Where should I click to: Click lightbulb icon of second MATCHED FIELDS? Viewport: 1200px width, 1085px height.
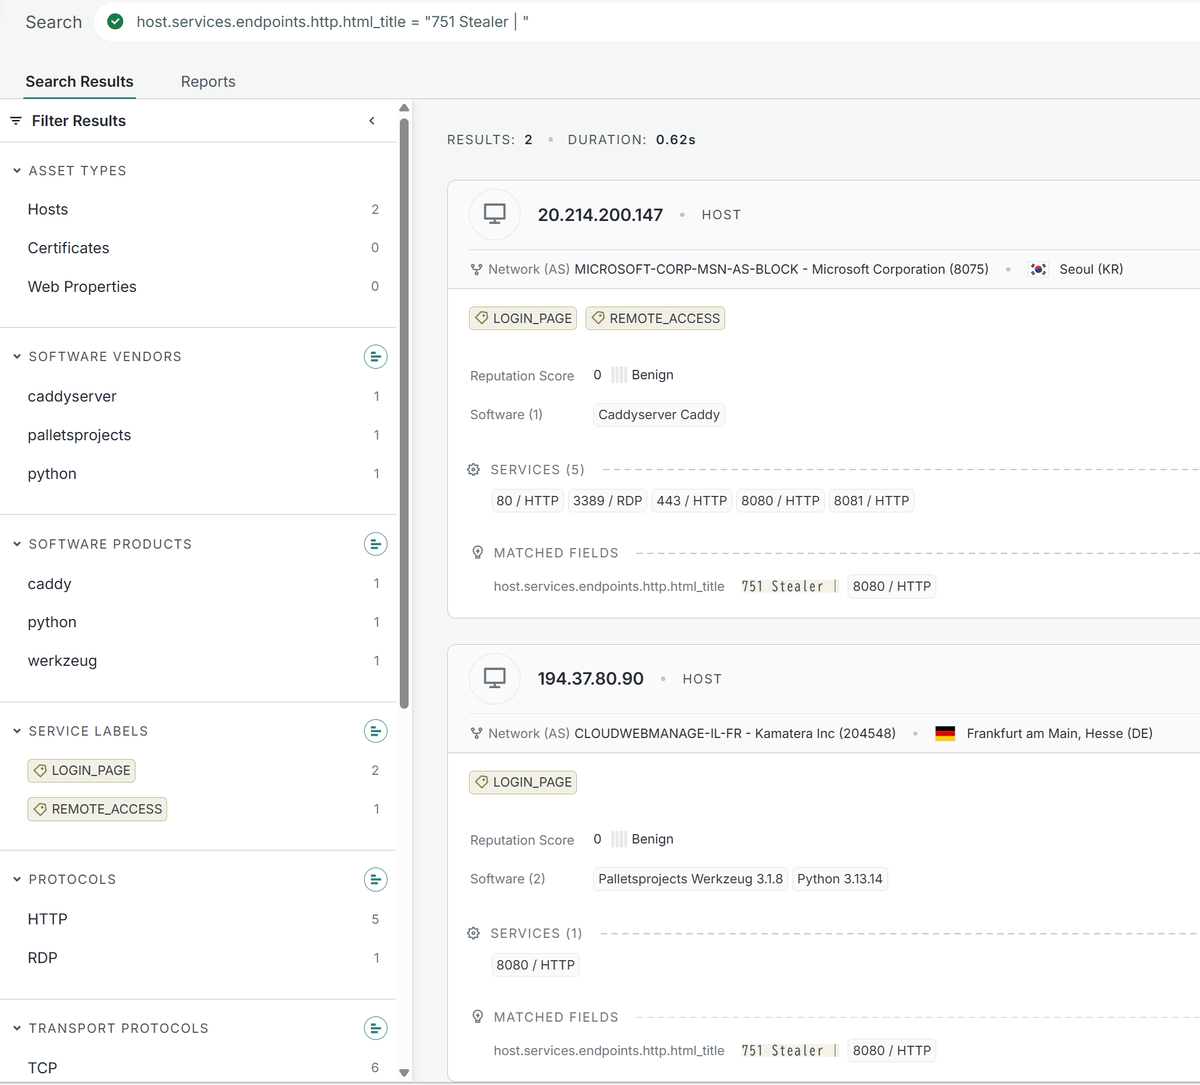pos(477,1016)
